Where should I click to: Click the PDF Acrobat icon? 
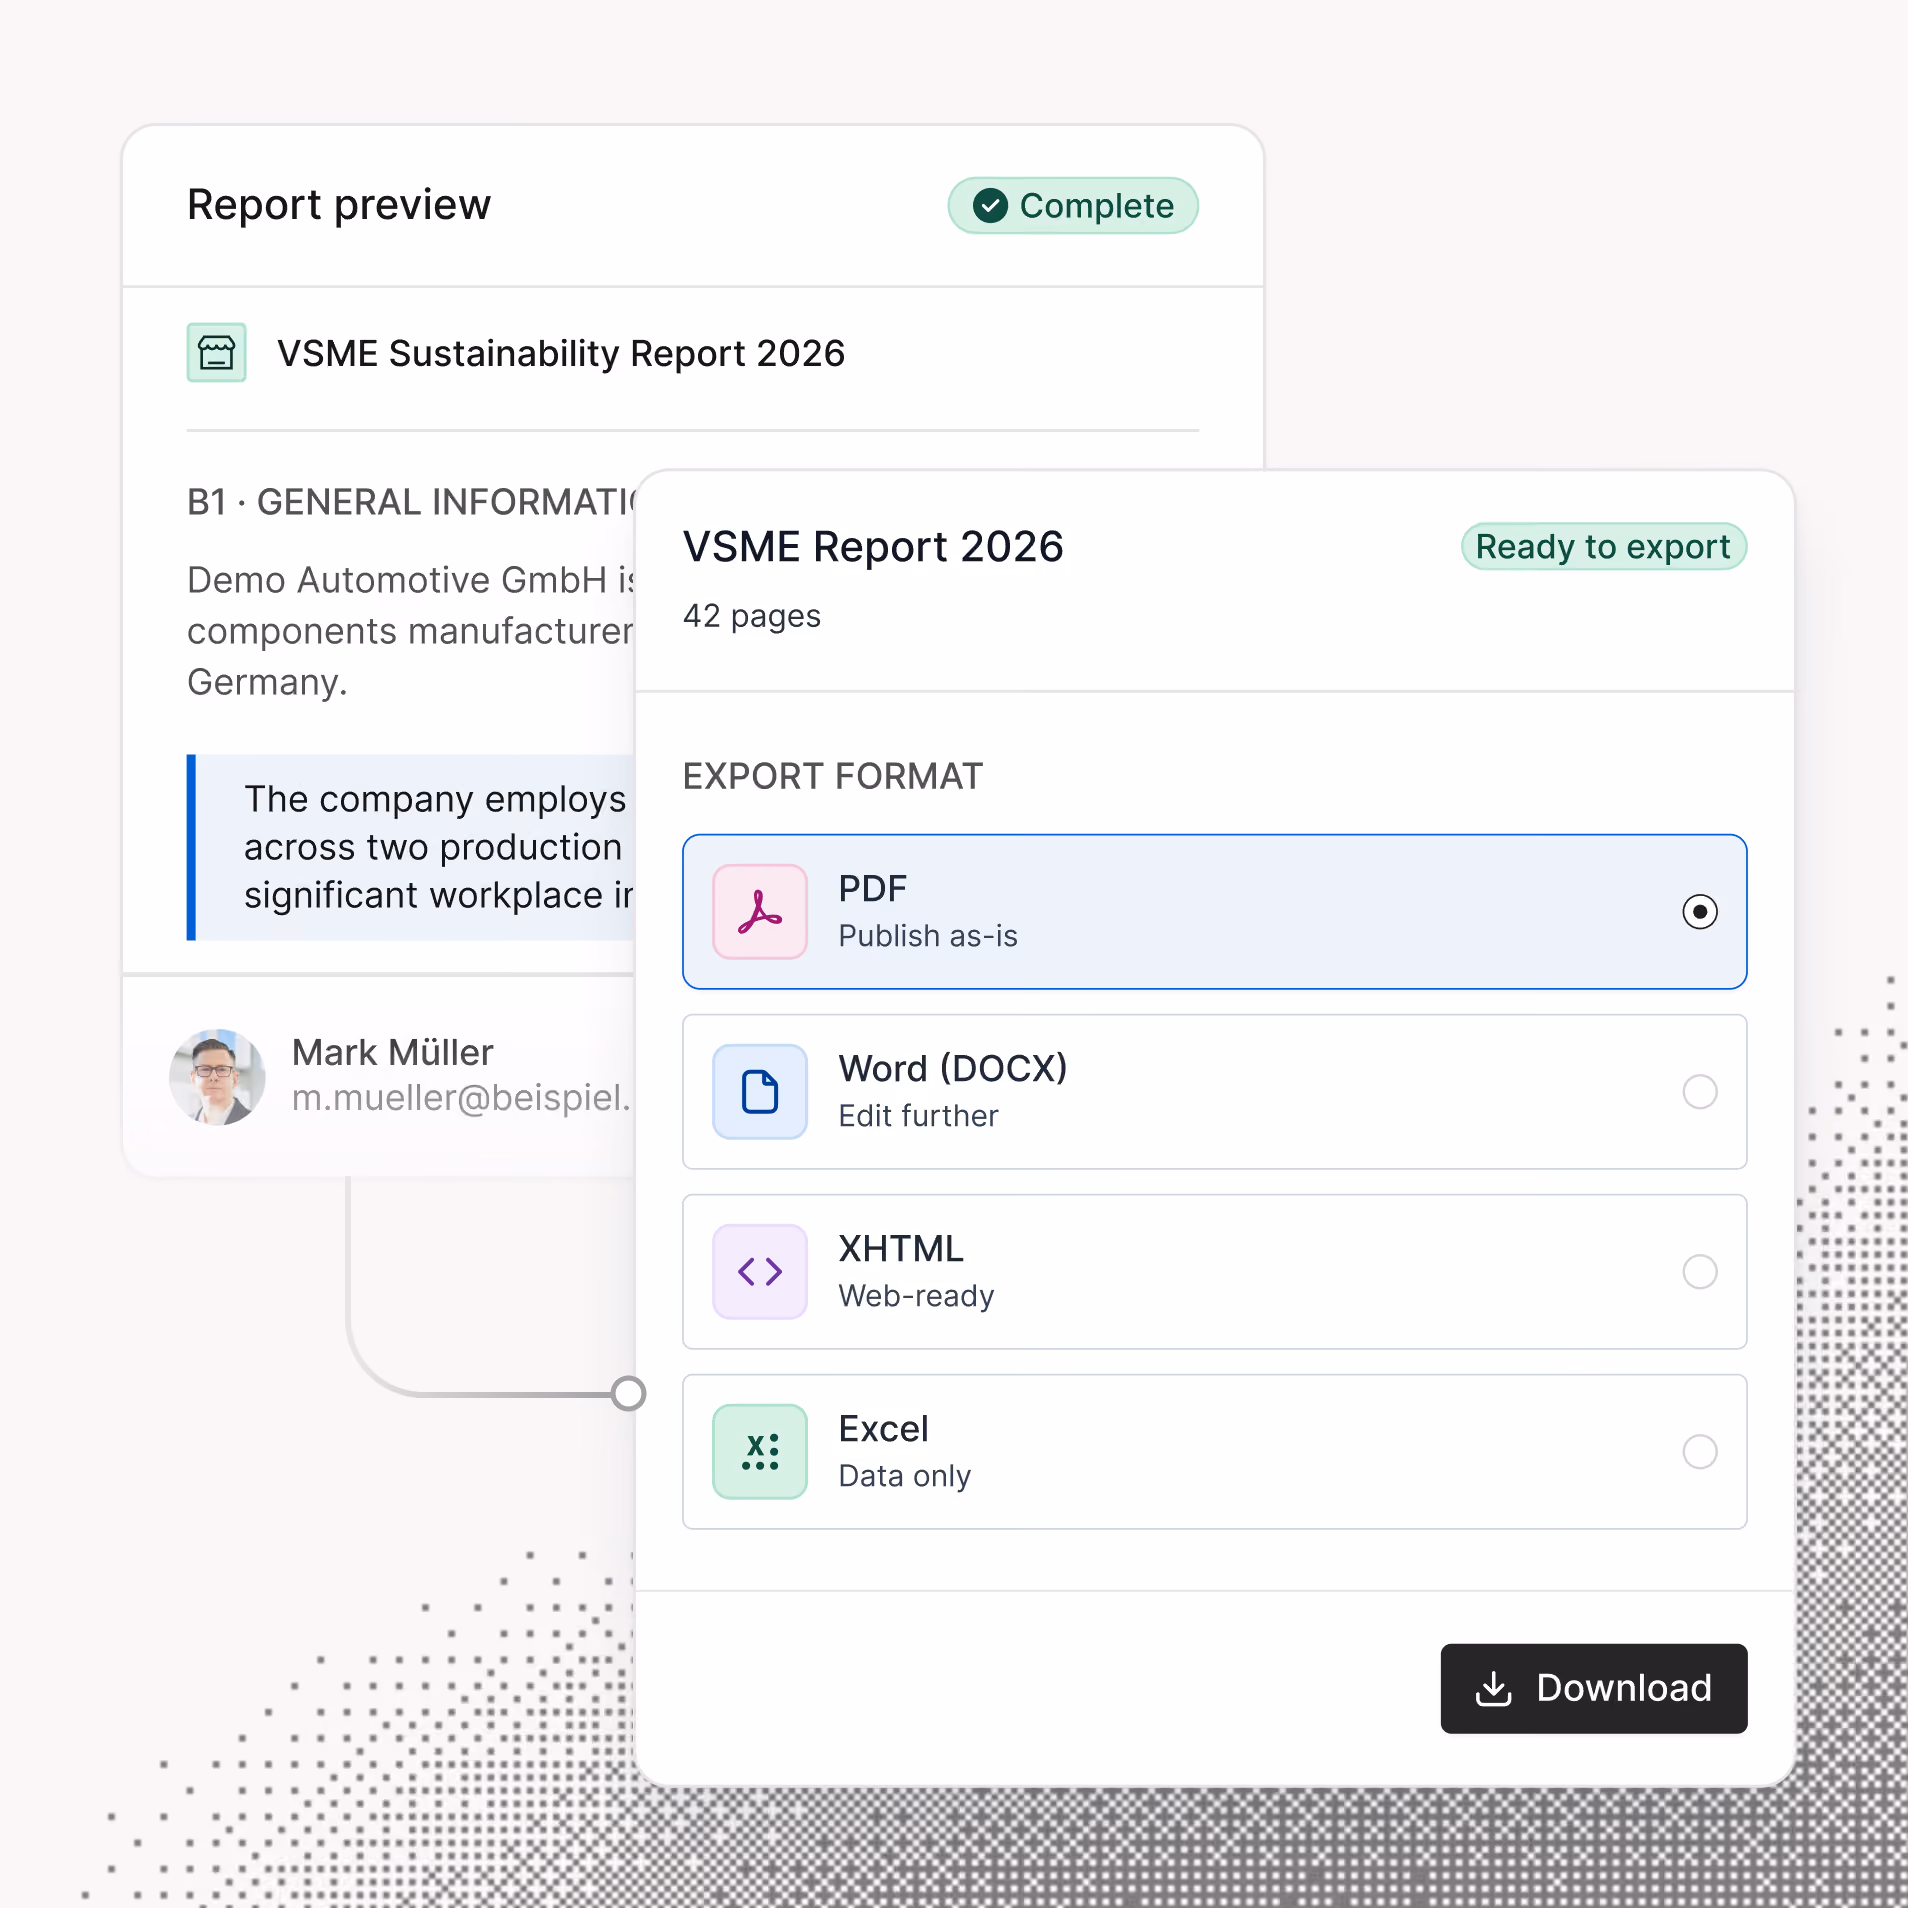point(760,912)
